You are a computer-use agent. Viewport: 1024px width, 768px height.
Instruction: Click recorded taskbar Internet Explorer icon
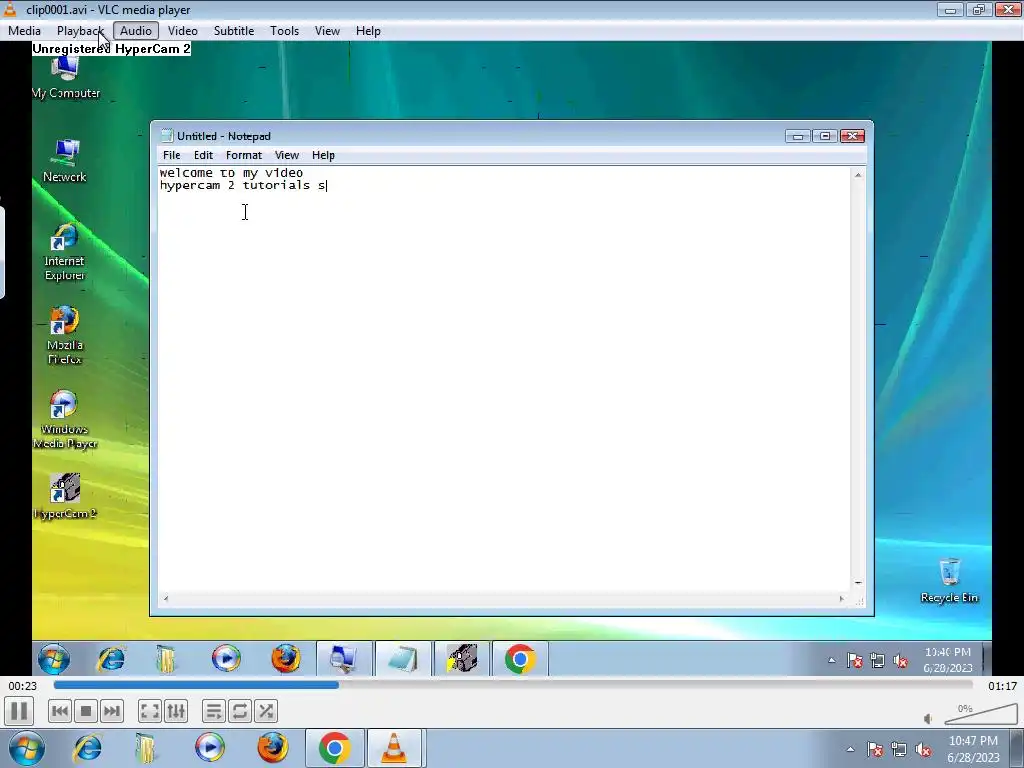click(x=111, y=658)
